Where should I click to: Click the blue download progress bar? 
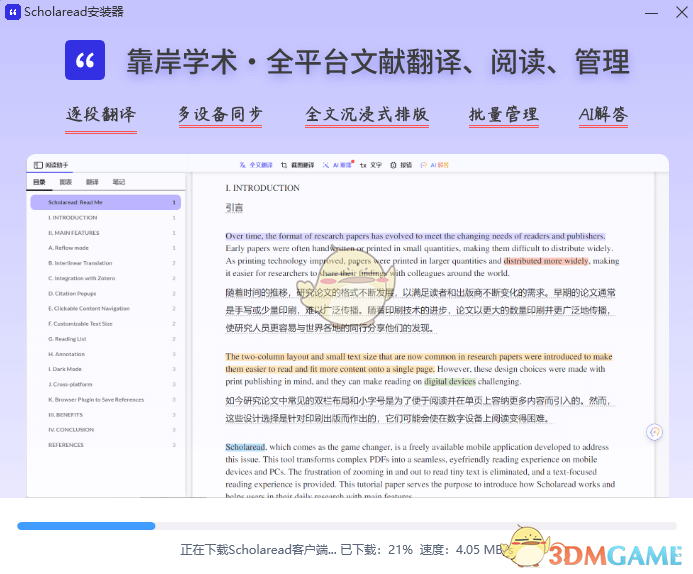[x=86, y=526]
